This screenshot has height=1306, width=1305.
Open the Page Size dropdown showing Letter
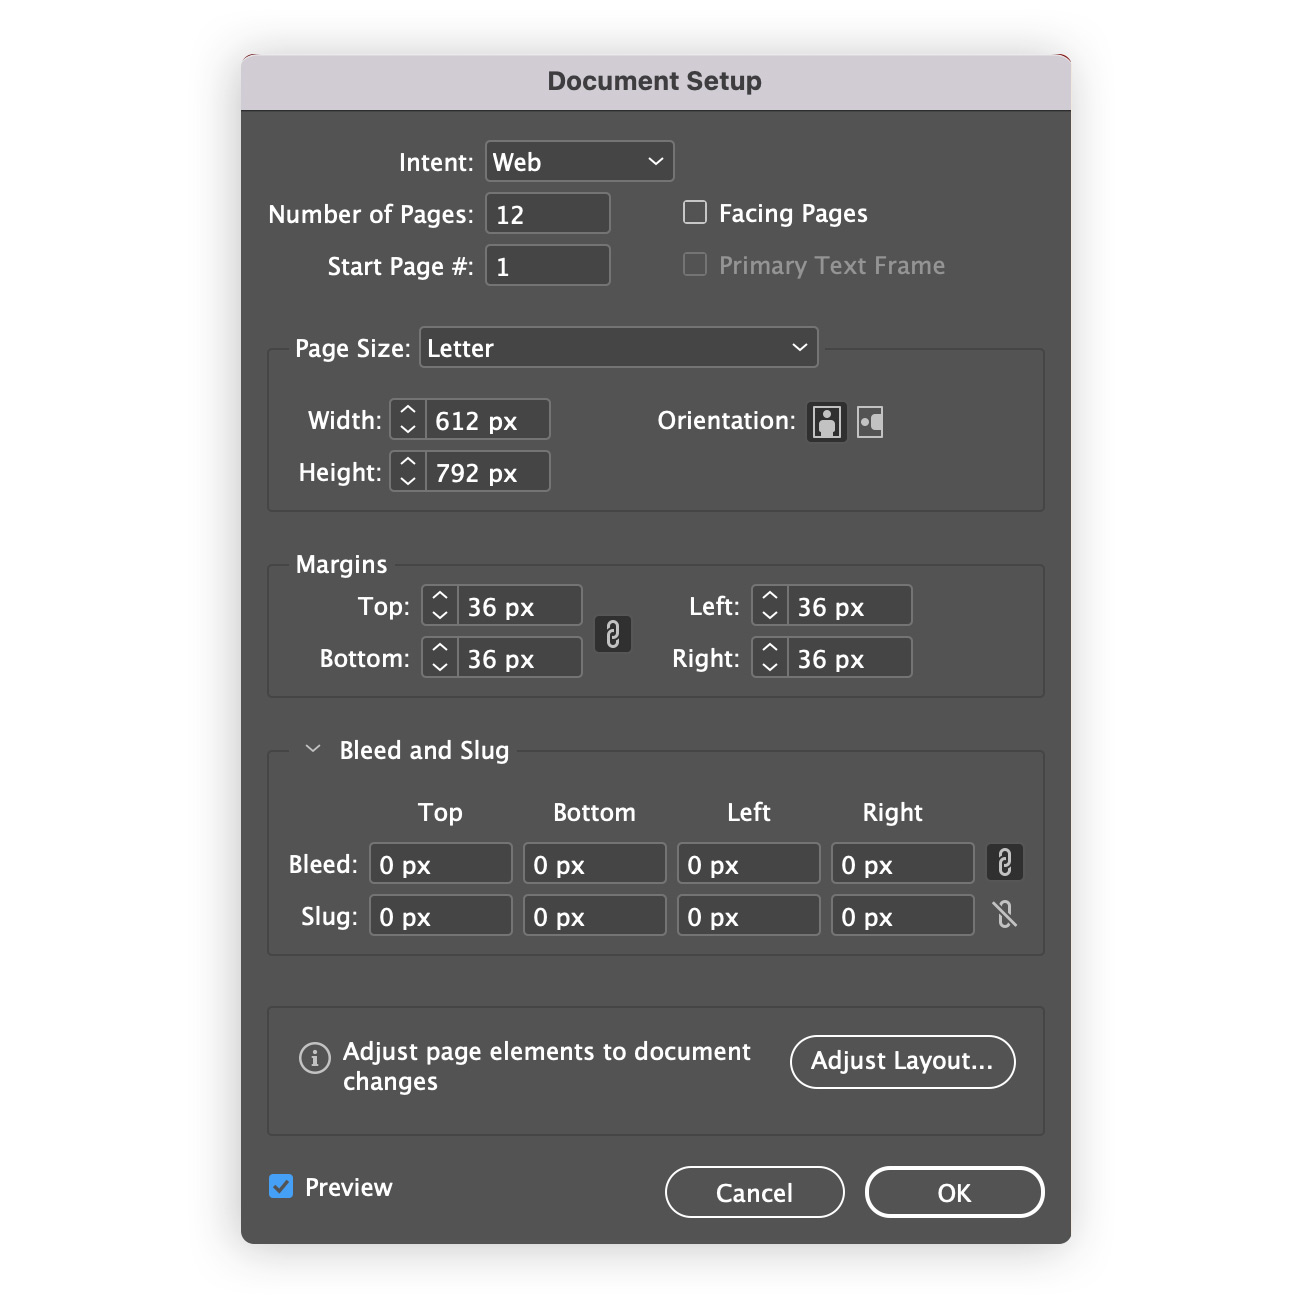[619, 347]
